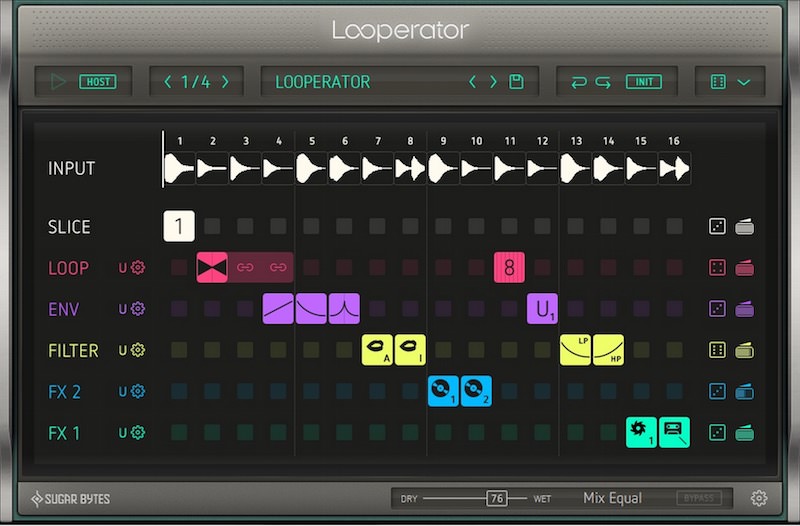800x526 pixels.
Task: Click the LOOP reverse bowtie cell at step 2
Action: pyautogui.click(x=212, y=267)
